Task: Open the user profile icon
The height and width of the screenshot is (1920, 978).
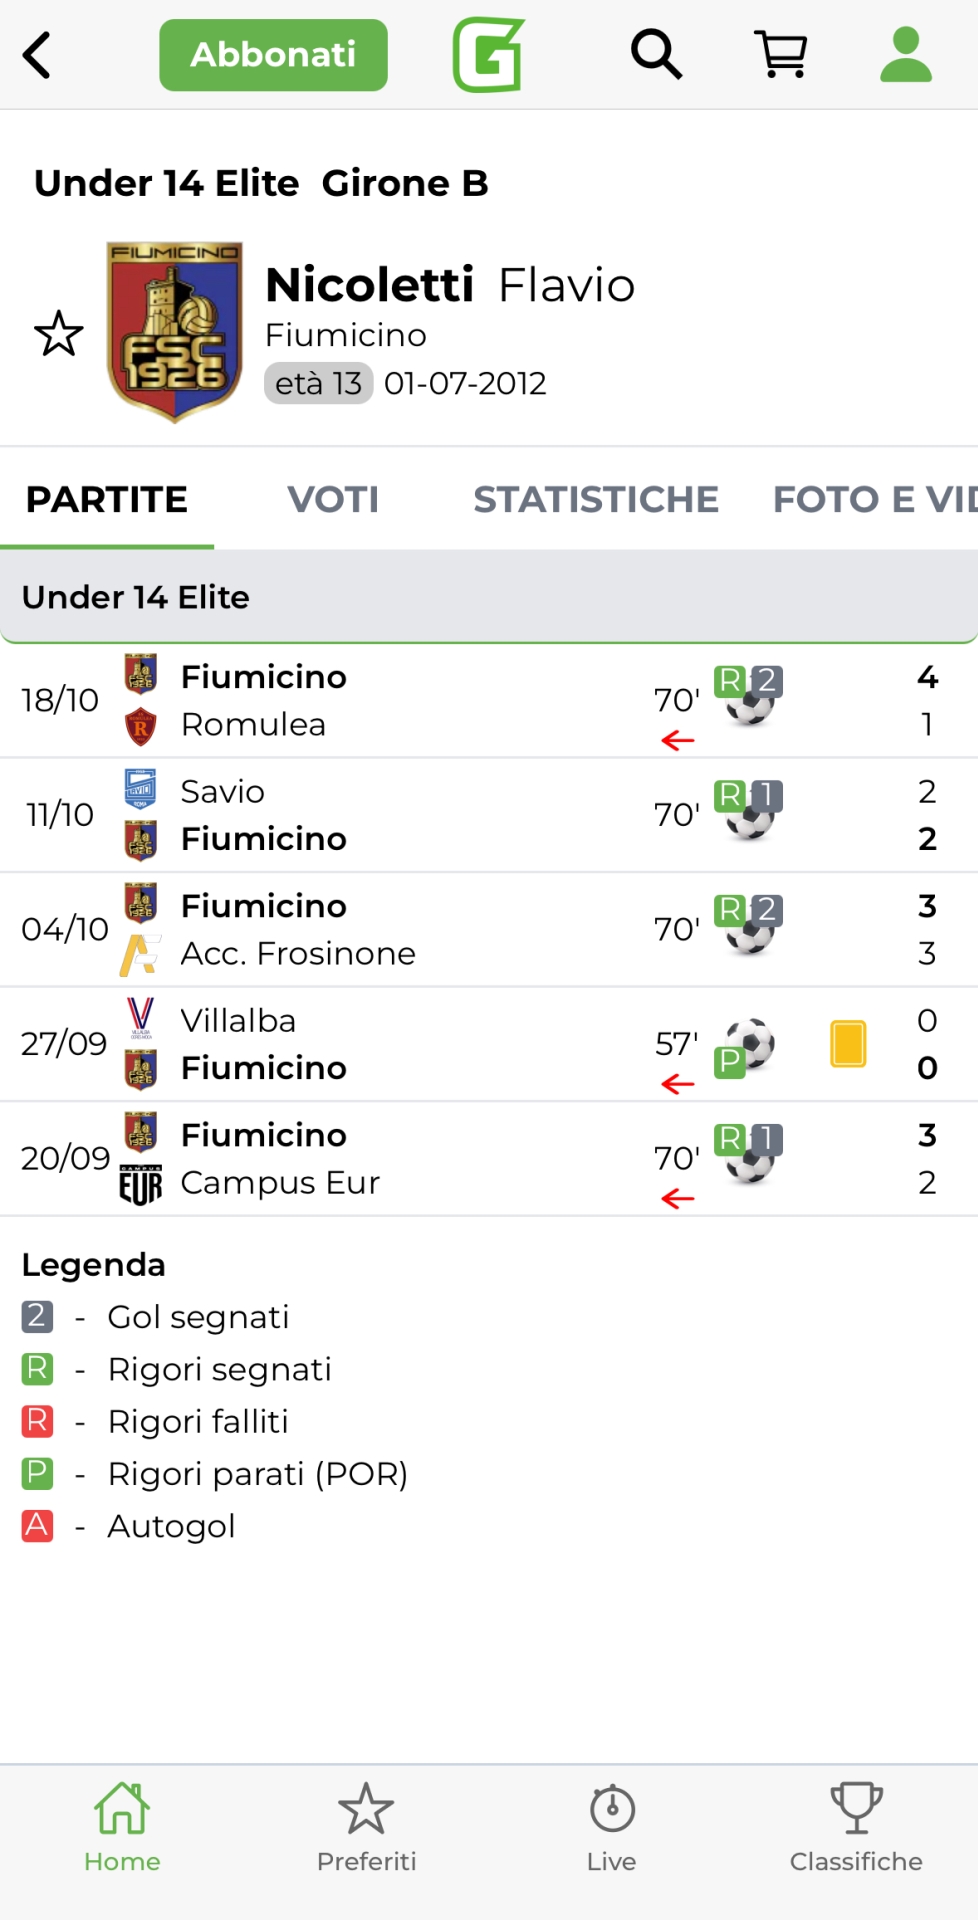Action: 906,54
